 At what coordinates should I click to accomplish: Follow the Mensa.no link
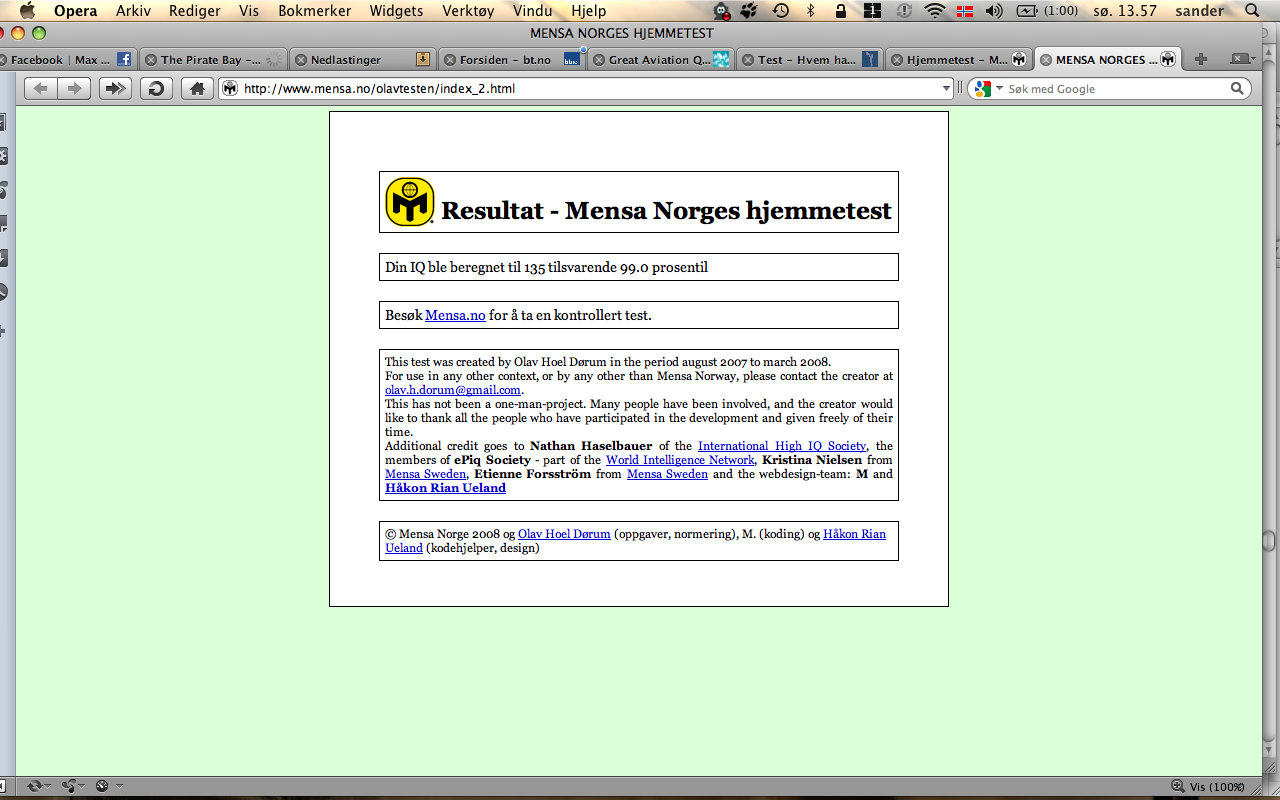point(455,315)
